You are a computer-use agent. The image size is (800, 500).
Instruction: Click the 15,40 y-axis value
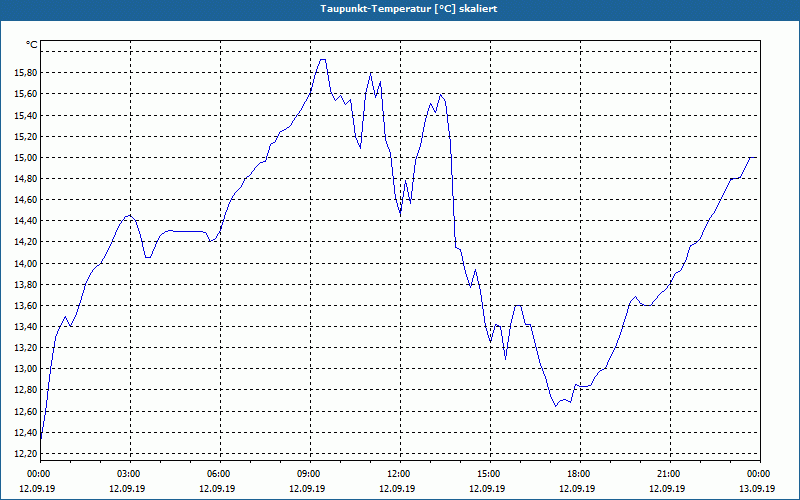(26, 116)
